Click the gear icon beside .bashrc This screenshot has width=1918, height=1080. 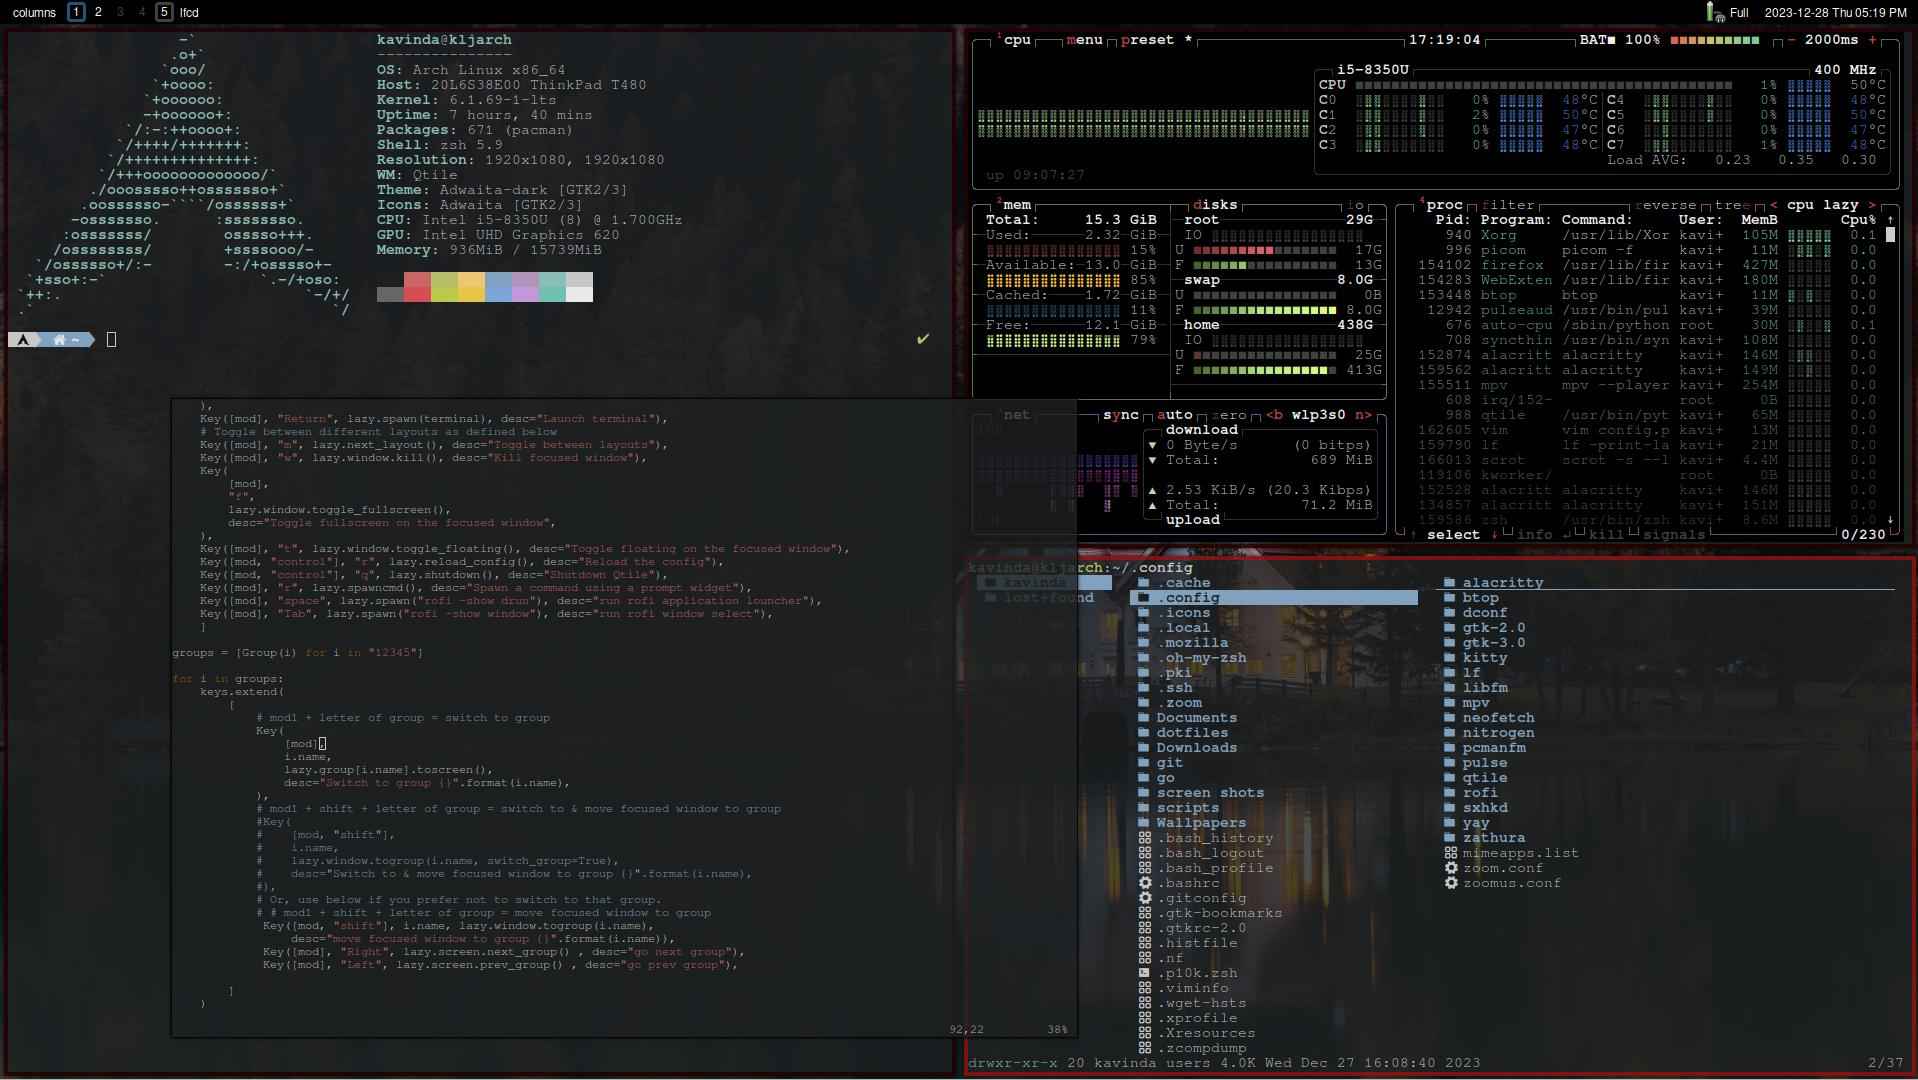pyautogui.click(x=1145, y=883)
